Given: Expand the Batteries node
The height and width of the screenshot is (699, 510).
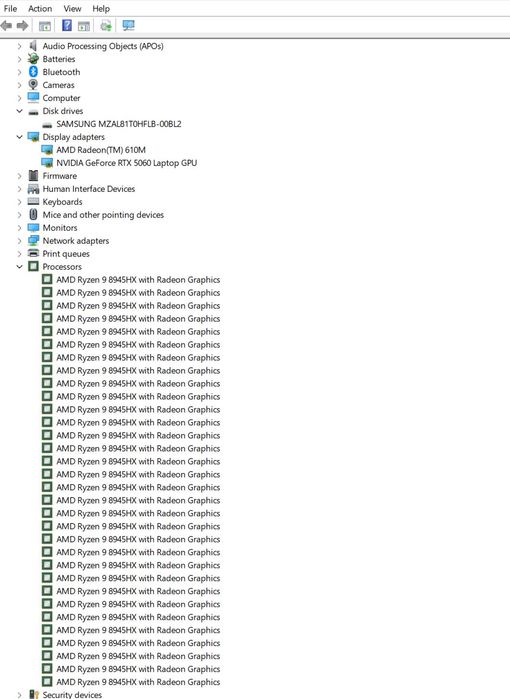Looking at the screenshot, I should [x=19, y=59].
